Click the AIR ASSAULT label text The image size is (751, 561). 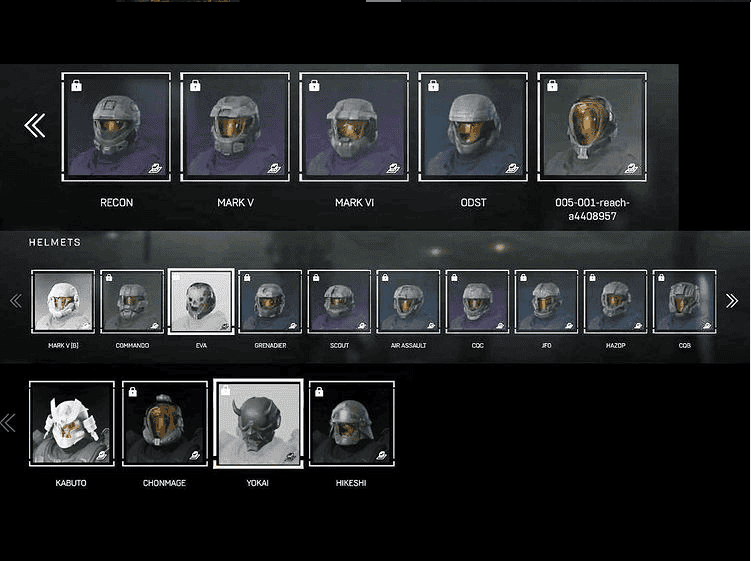409,345
